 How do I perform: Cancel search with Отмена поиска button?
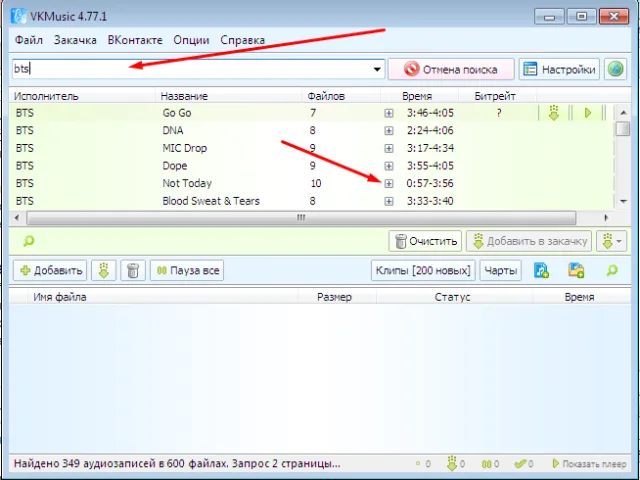[x=451, y=69]
